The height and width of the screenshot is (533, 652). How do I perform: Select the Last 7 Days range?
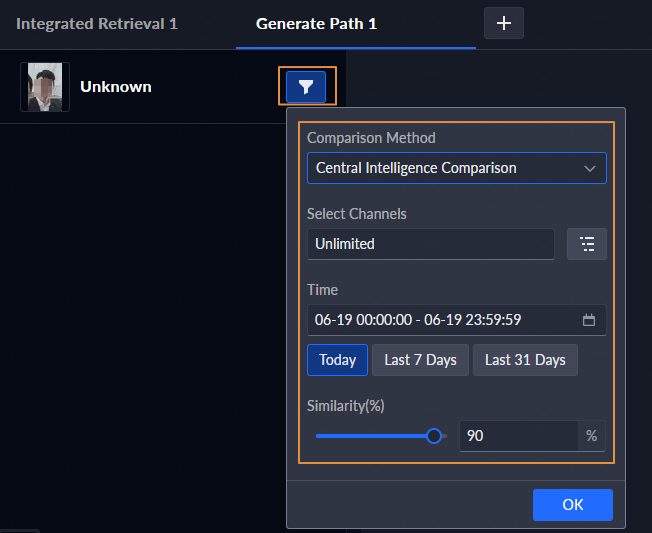(420, 360)
